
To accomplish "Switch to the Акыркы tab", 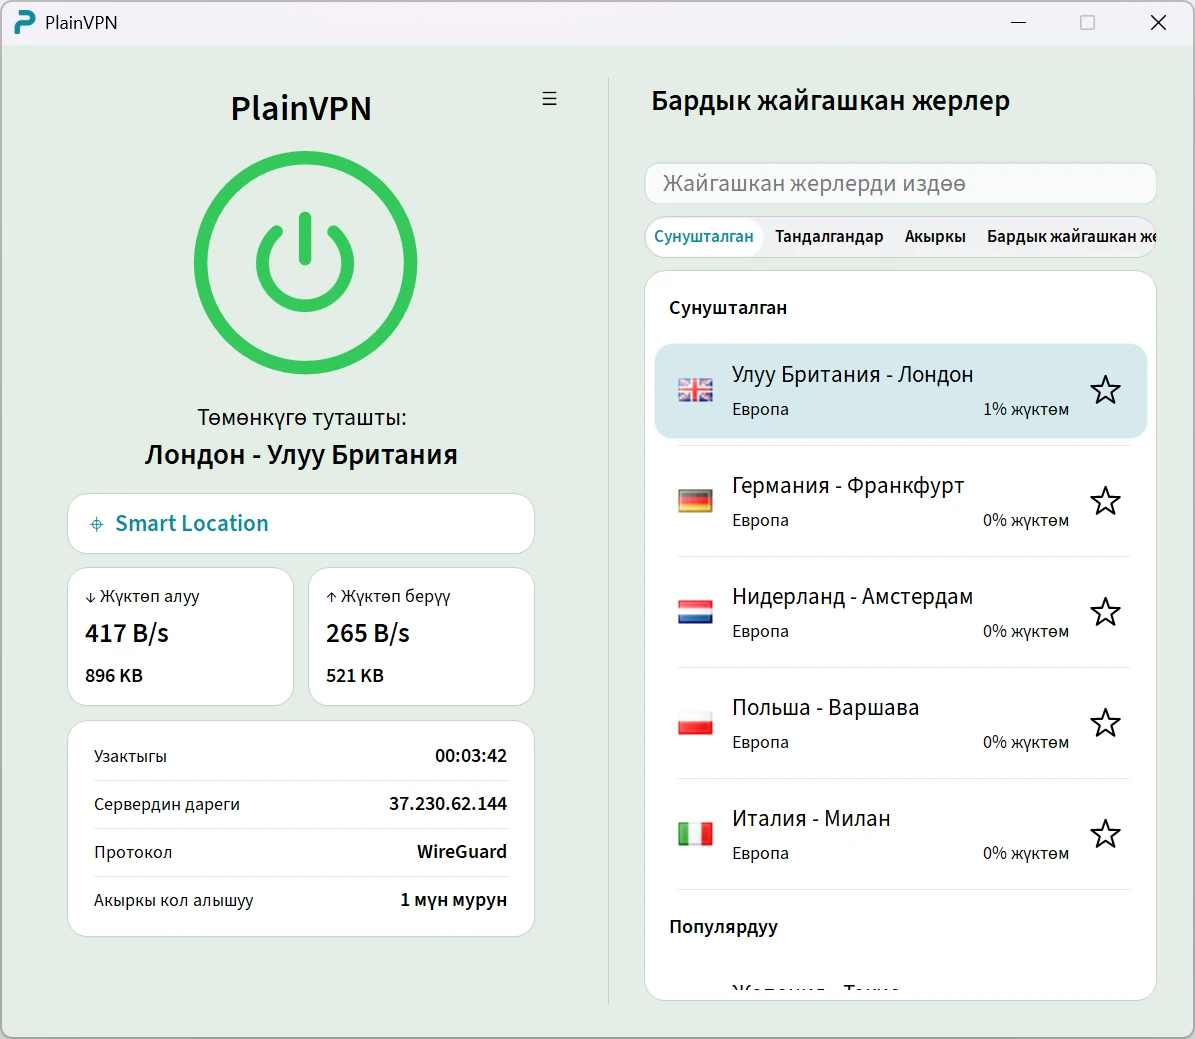I will [935, 236].
